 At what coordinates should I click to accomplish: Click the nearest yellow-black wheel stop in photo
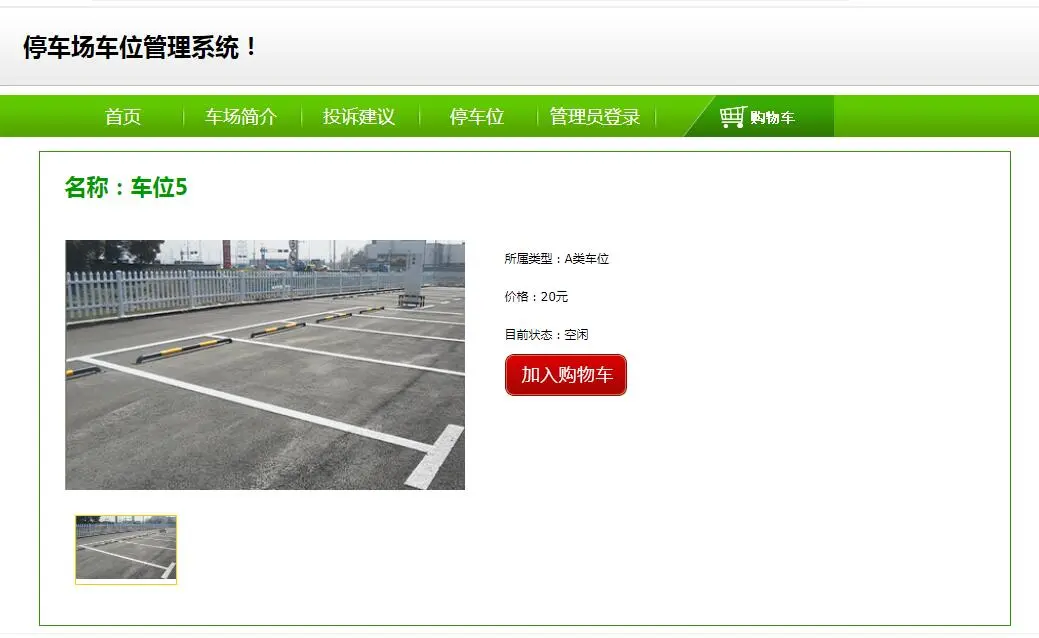184,350
